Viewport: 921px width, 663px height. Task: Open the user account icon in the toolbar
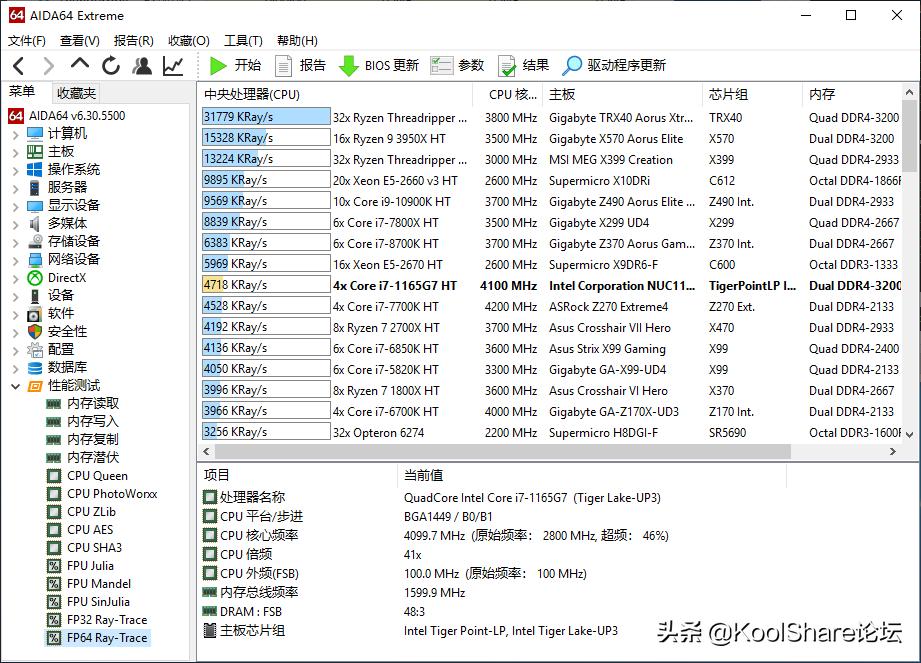(x=141, y=67)
